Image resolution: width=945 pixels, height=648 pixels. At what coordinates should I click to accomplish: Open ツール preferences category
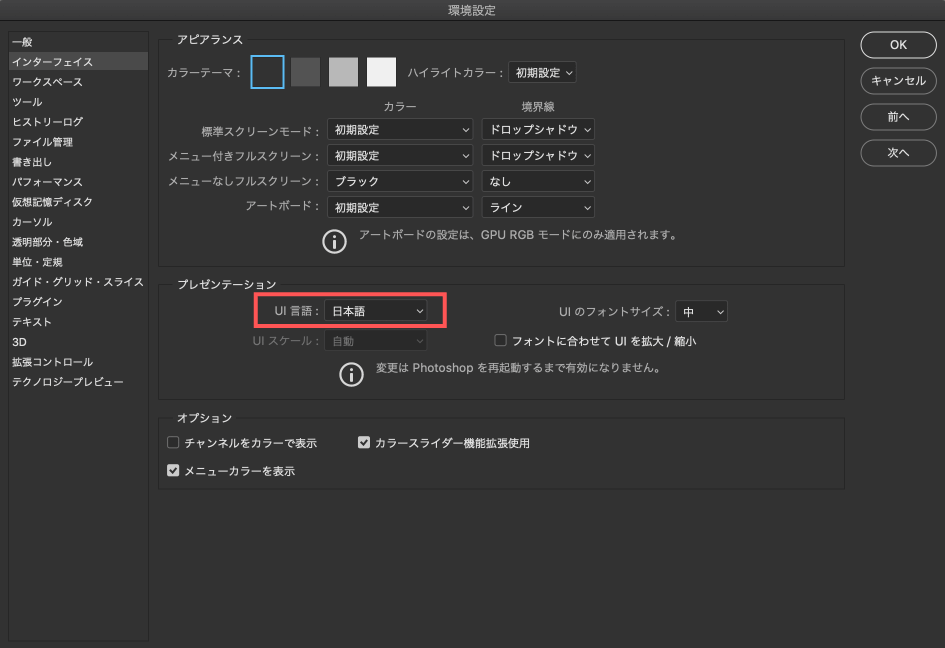click(x=78, y=102)
